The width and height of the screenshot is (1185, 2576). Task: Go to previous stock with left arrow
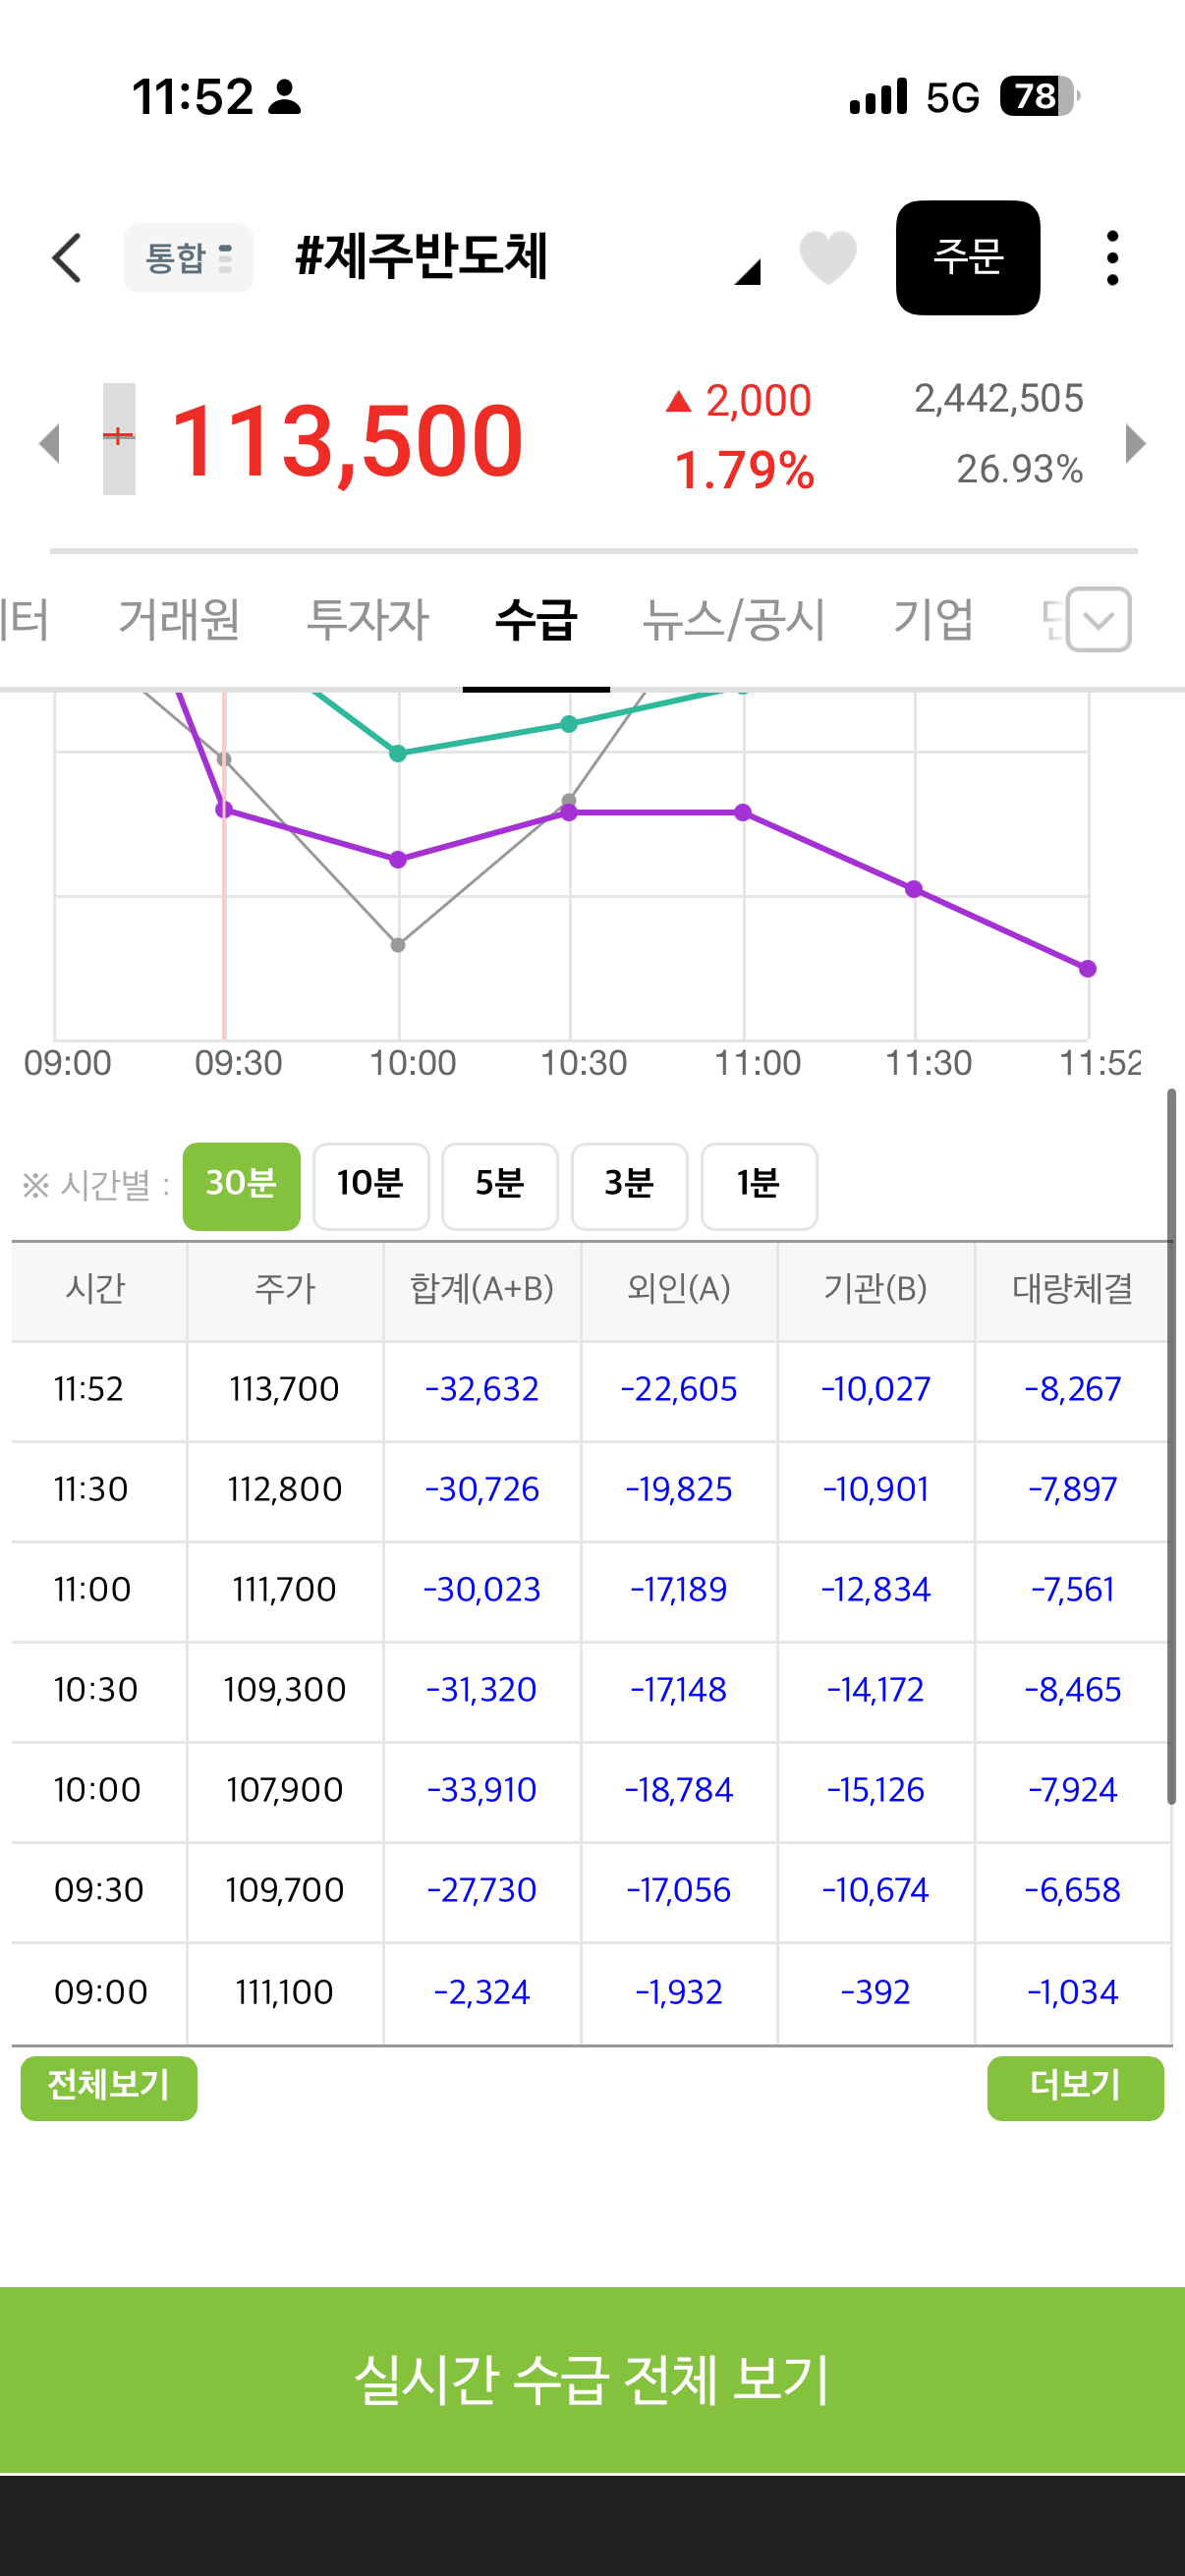pyautogui.click(x=50, y=443)
